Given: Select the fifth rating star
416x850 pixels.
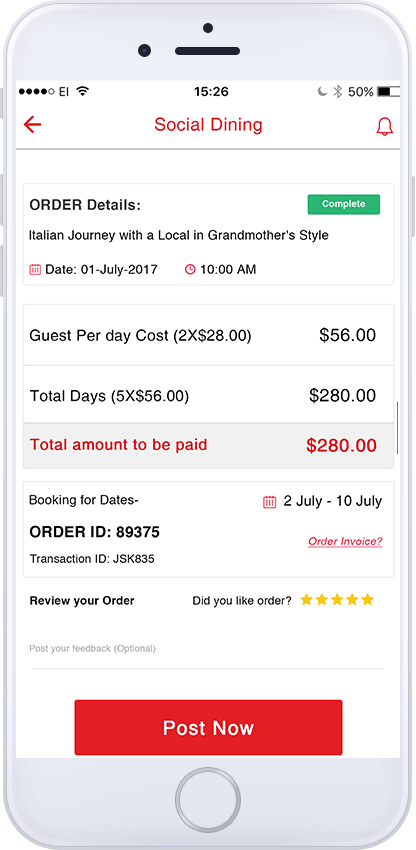Looking at the screenshot, I should [x=368, y=600].
